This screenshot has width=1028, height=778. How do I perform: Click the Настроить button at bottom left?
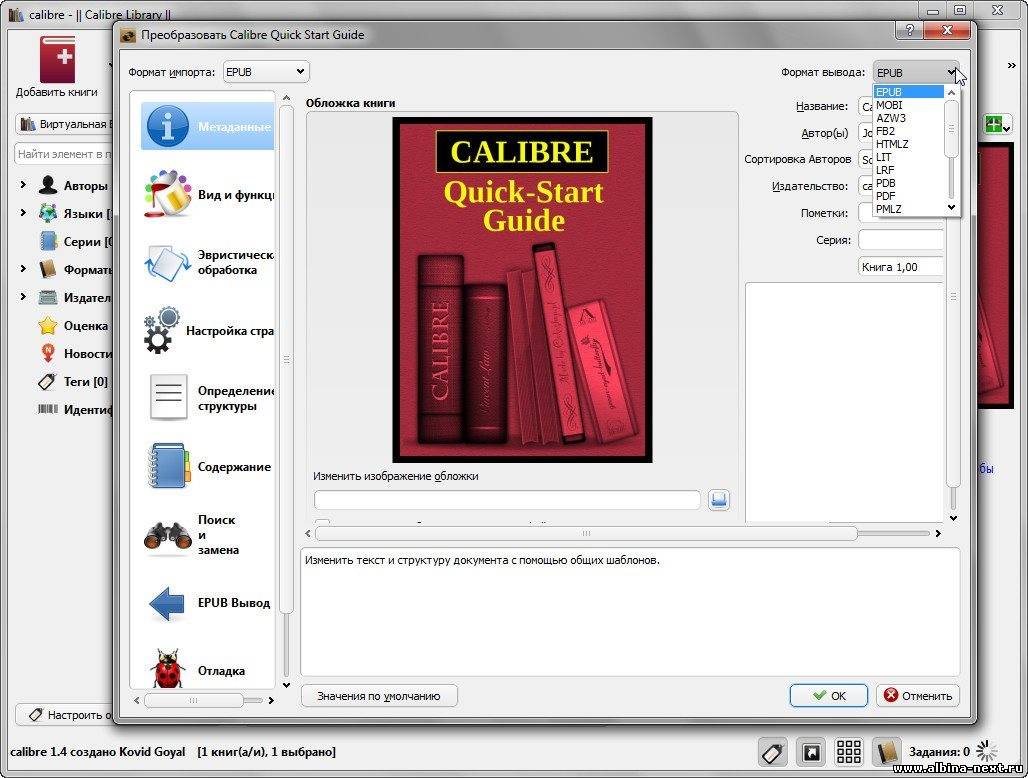64,714
